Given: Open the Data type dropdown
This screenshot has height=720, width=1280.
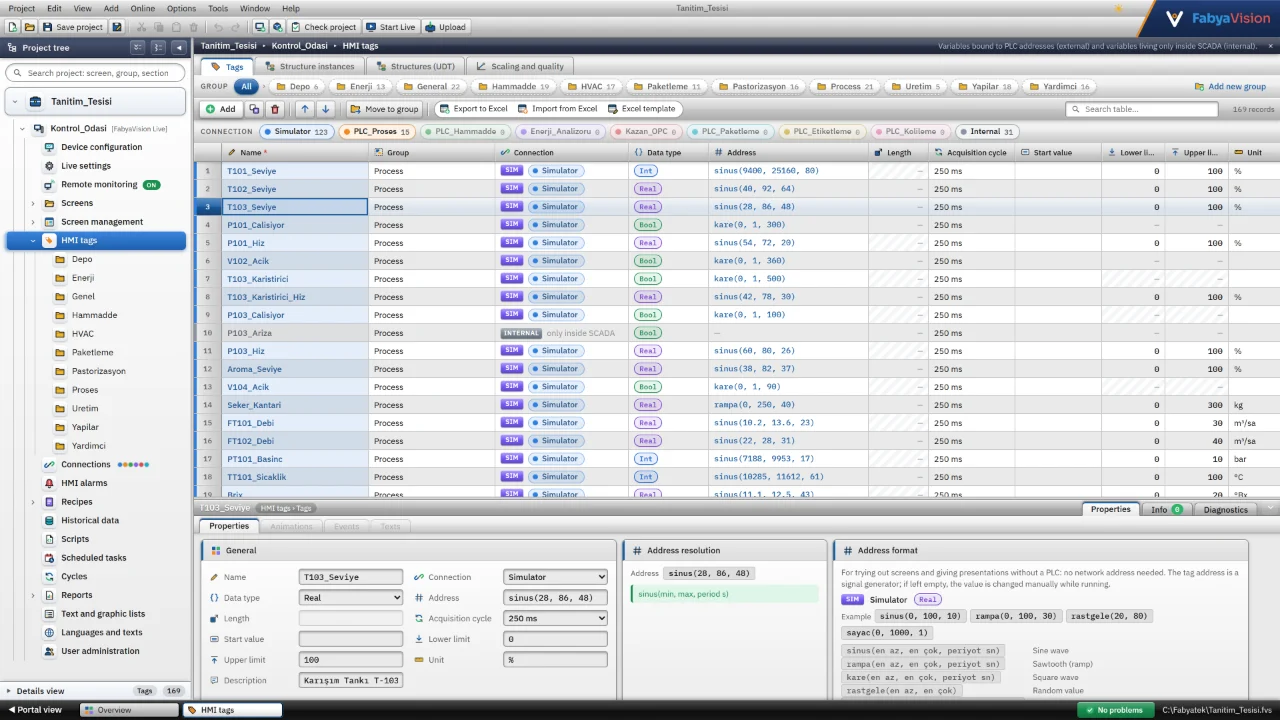Looking at the screenshot, I should 351,598.
